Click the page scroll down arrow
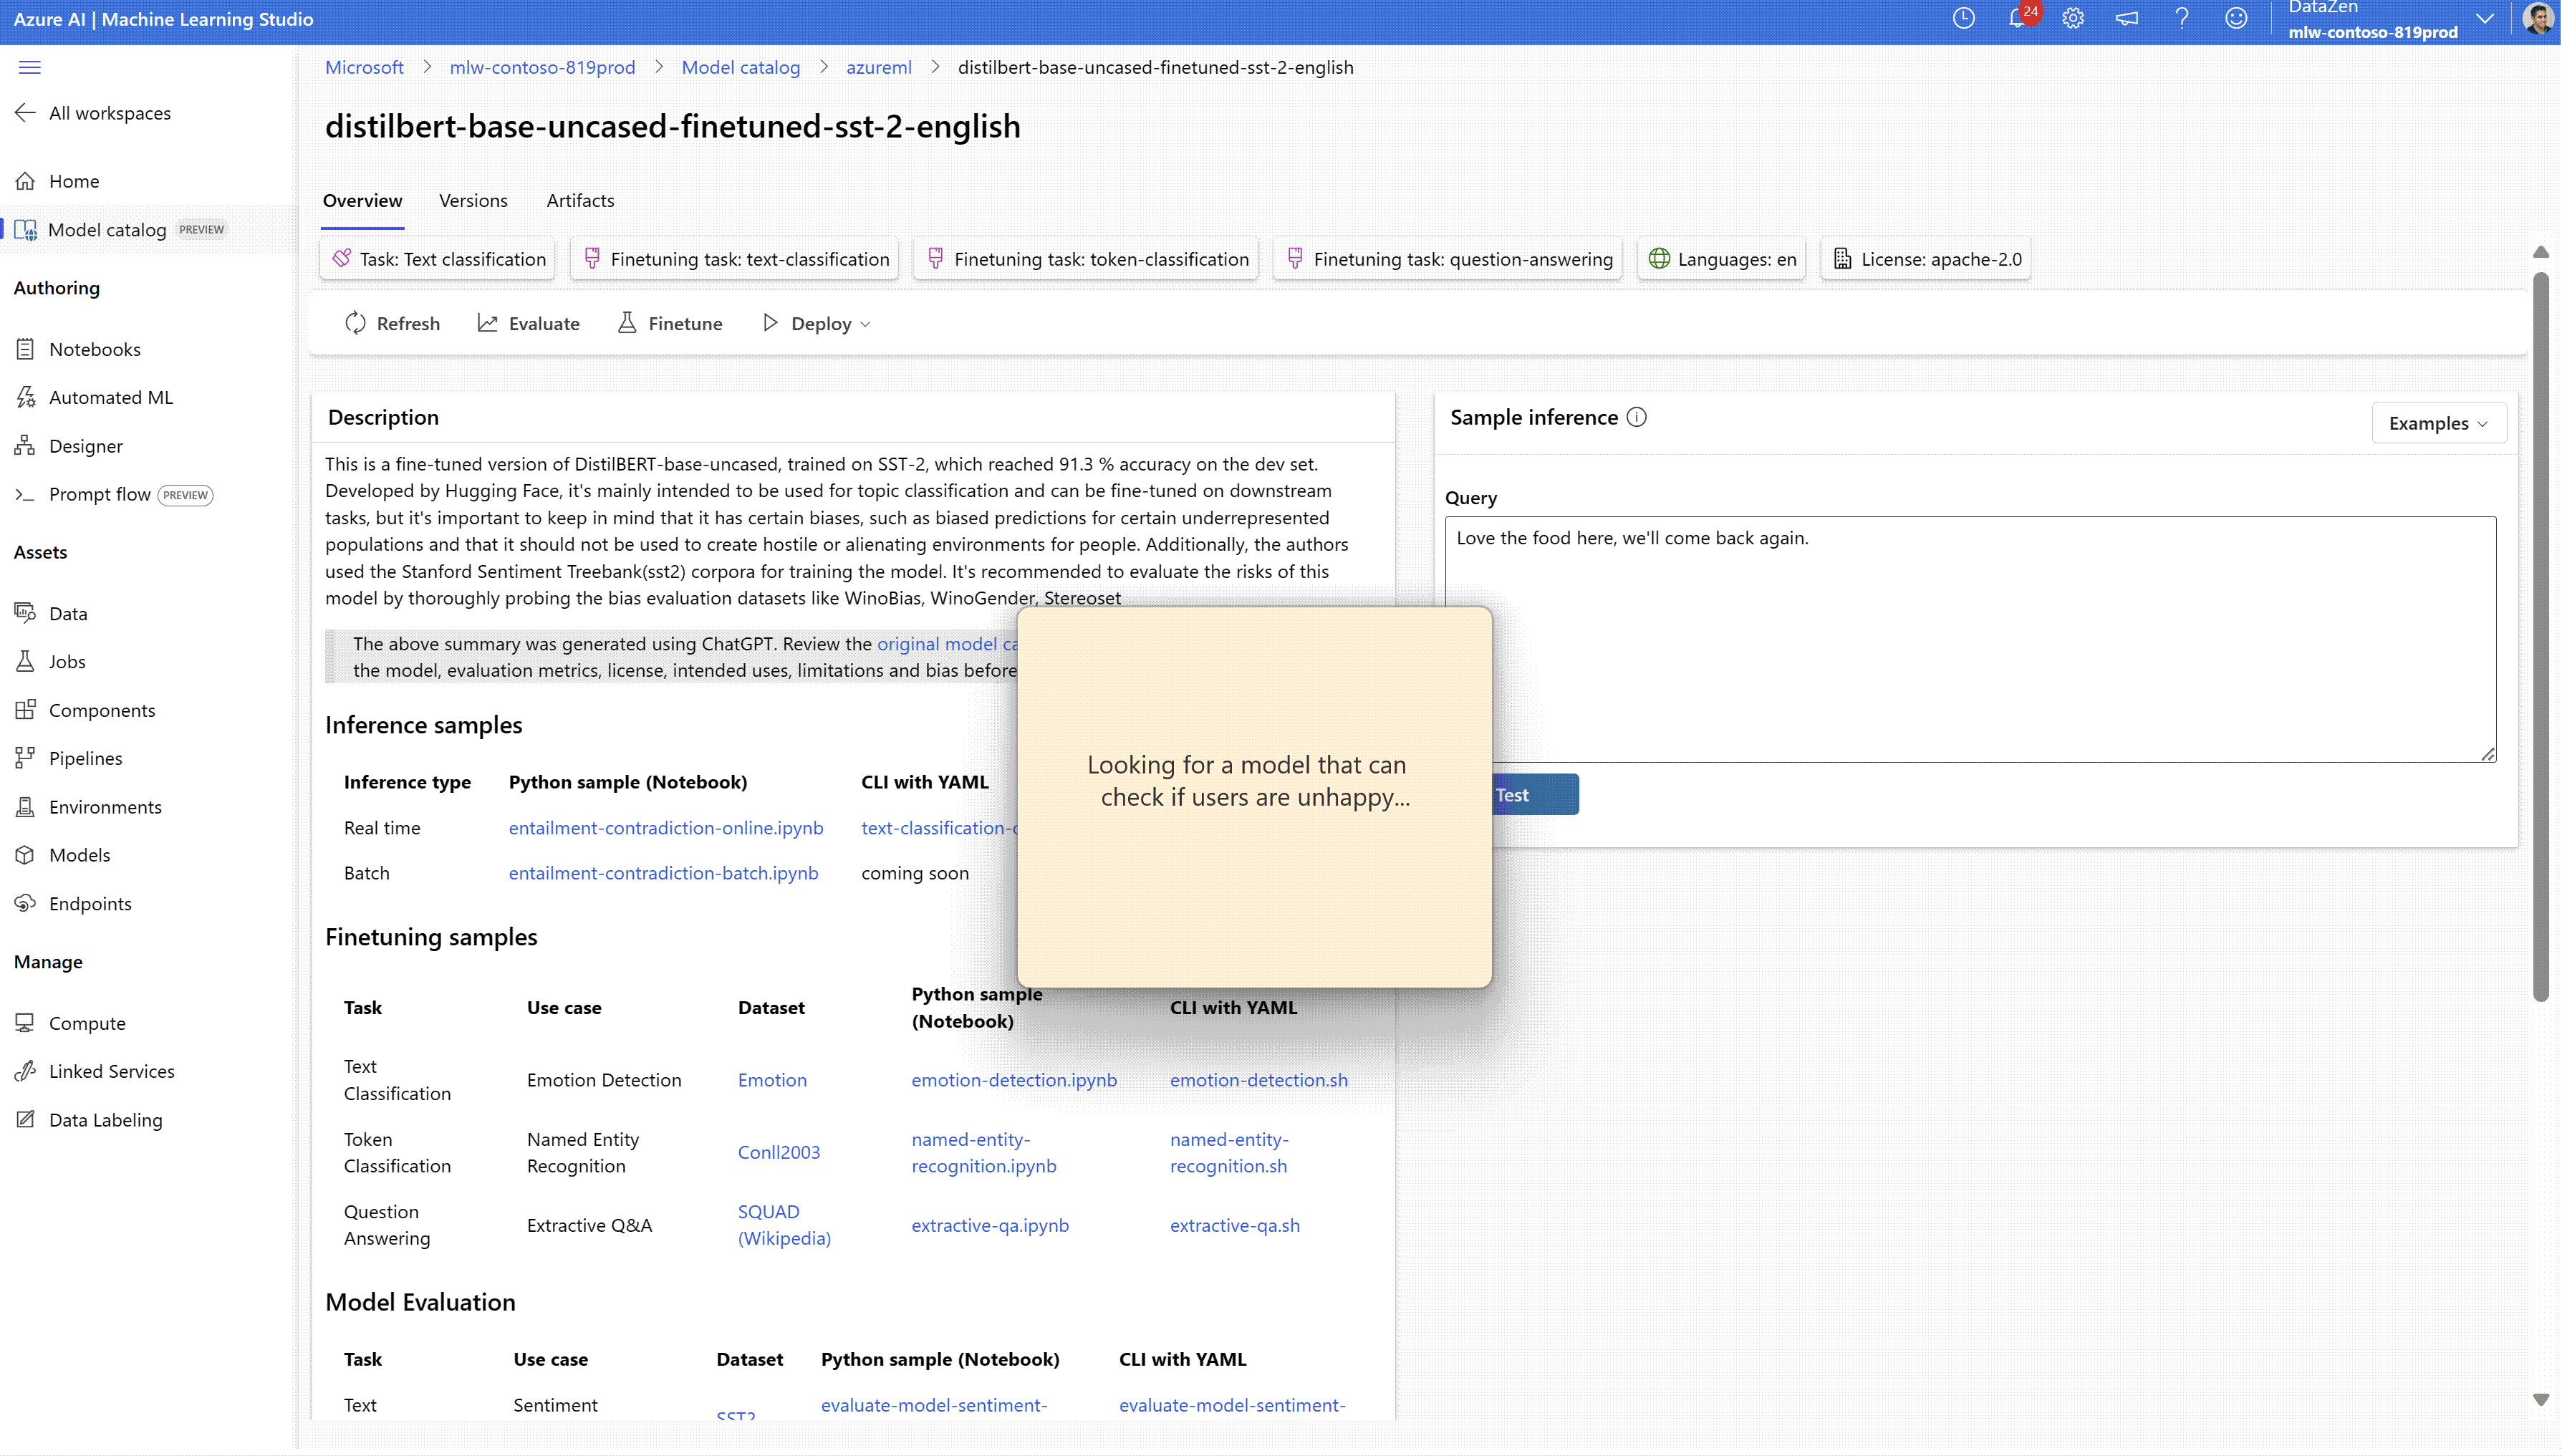This screenshot has width=2562, height=1456. click(x=2540, y=1399)
